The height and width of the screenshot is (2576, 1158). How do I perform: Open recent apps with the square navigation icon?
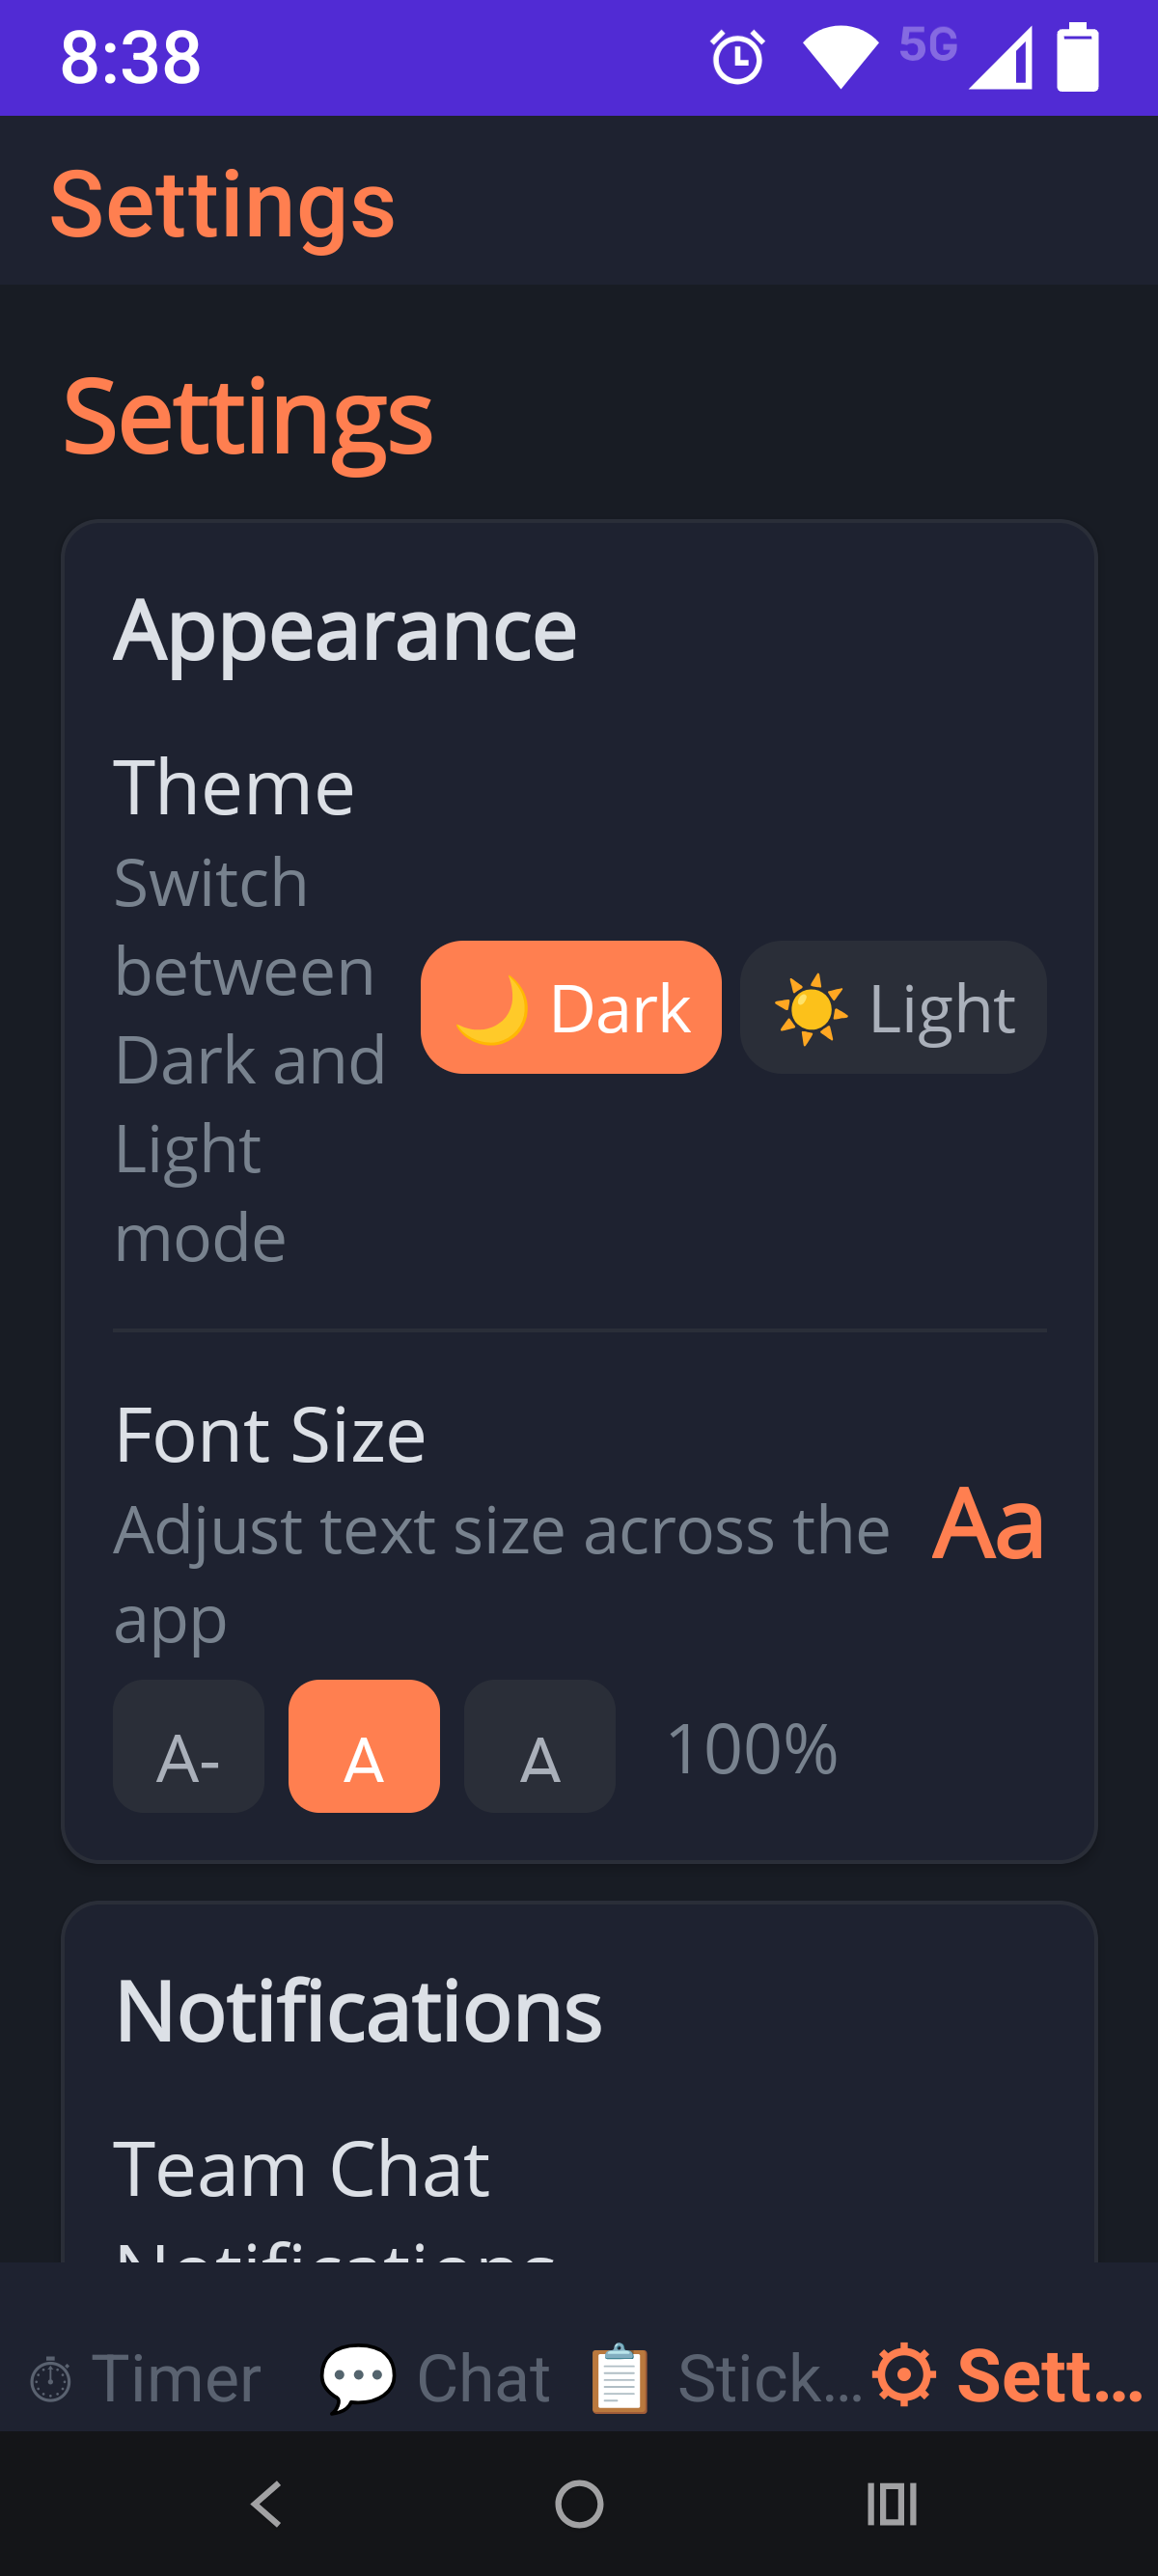(893, 2504)
